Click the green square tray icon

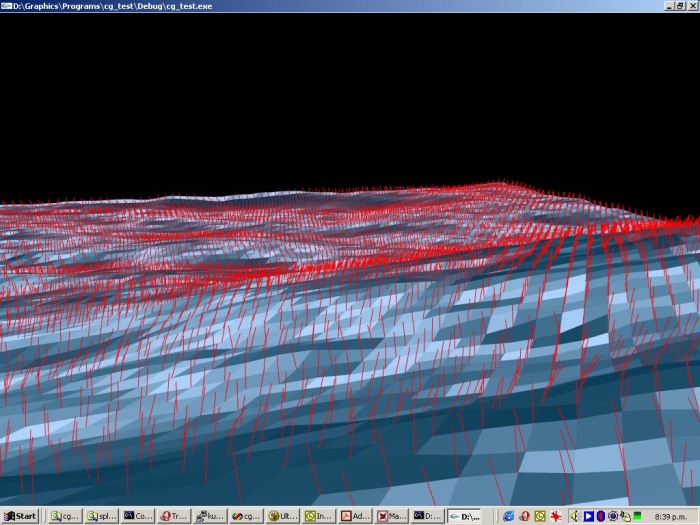637,516
